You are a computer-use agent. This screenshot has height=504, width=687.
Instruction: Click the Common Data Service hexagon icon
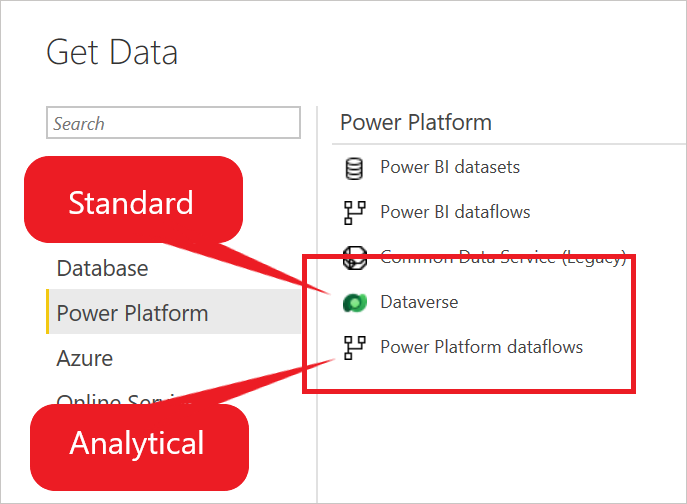[x=354, y=258]
